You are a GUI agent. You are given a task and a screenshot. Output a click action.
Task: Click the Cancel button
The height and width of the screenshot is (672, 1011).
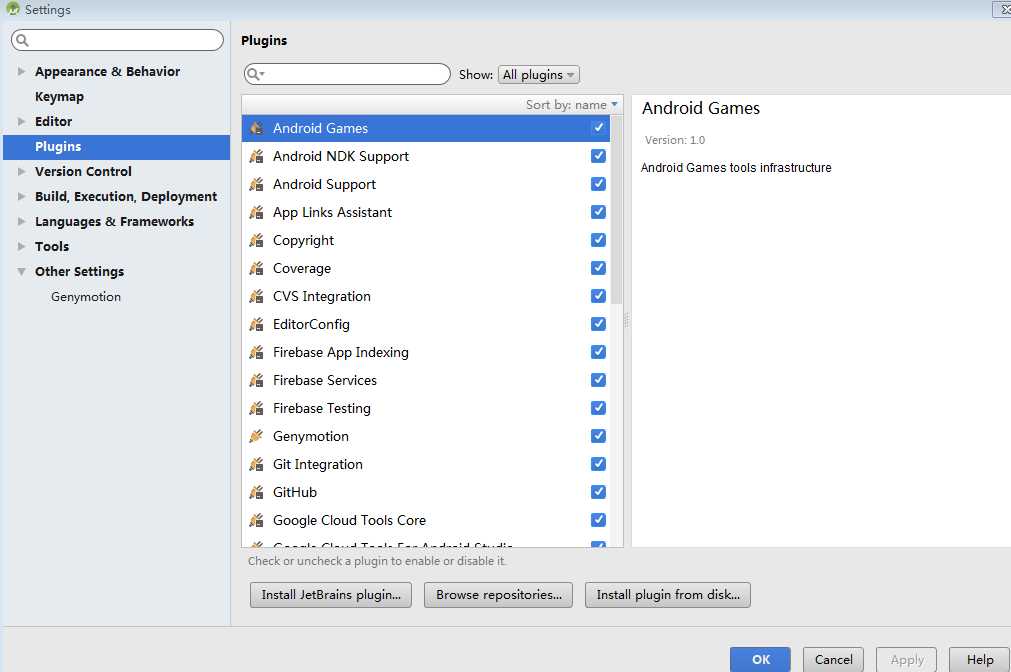pos(833,659)
